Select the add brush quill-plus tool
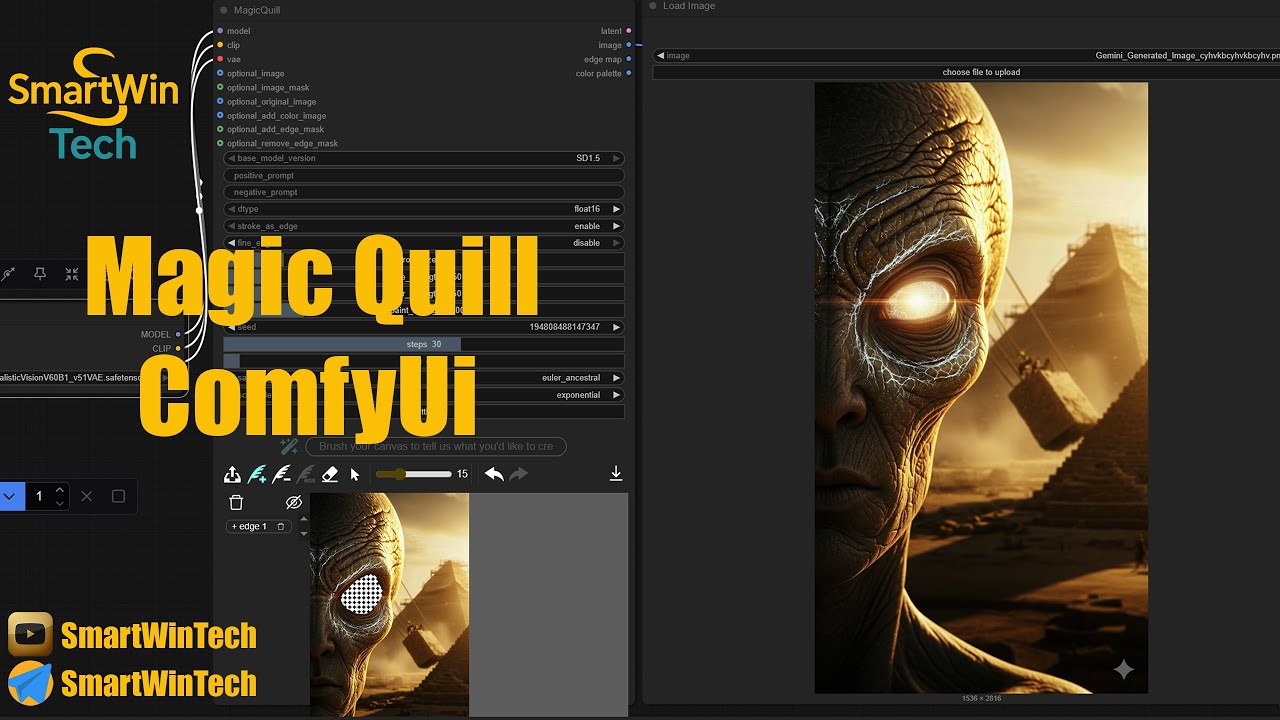This screenshot has width=1280, height=720. click(257, 474)
